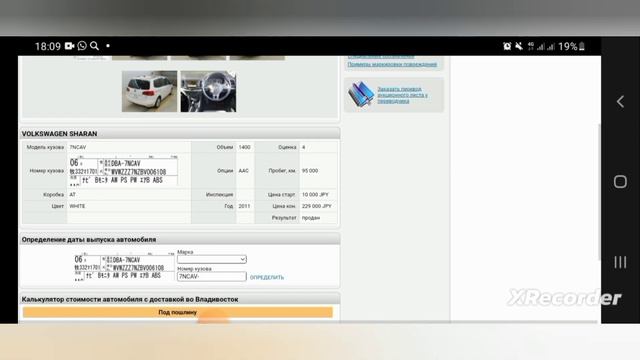Viewport: 640px width, 360px height.
Task: Click the AAC options value
Action: tap(243, 171)
